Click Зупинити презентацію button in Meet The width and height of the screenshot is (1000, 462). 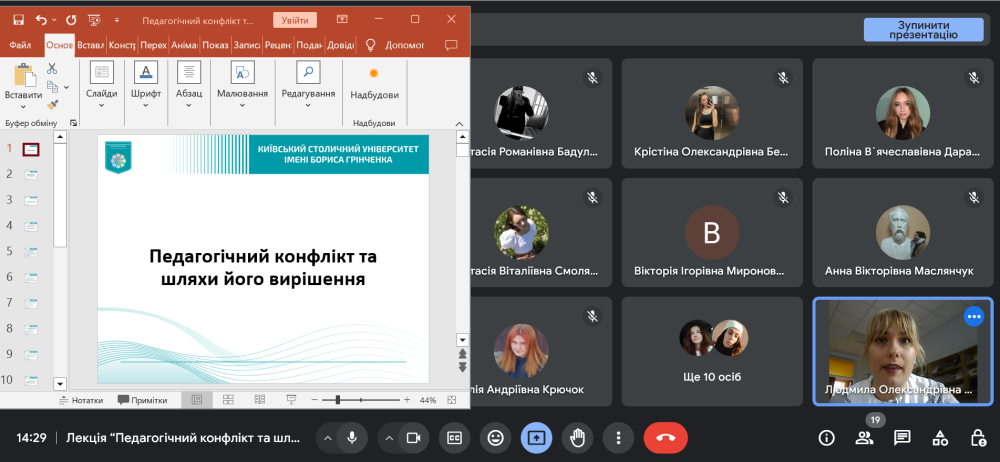coord(923,30)
